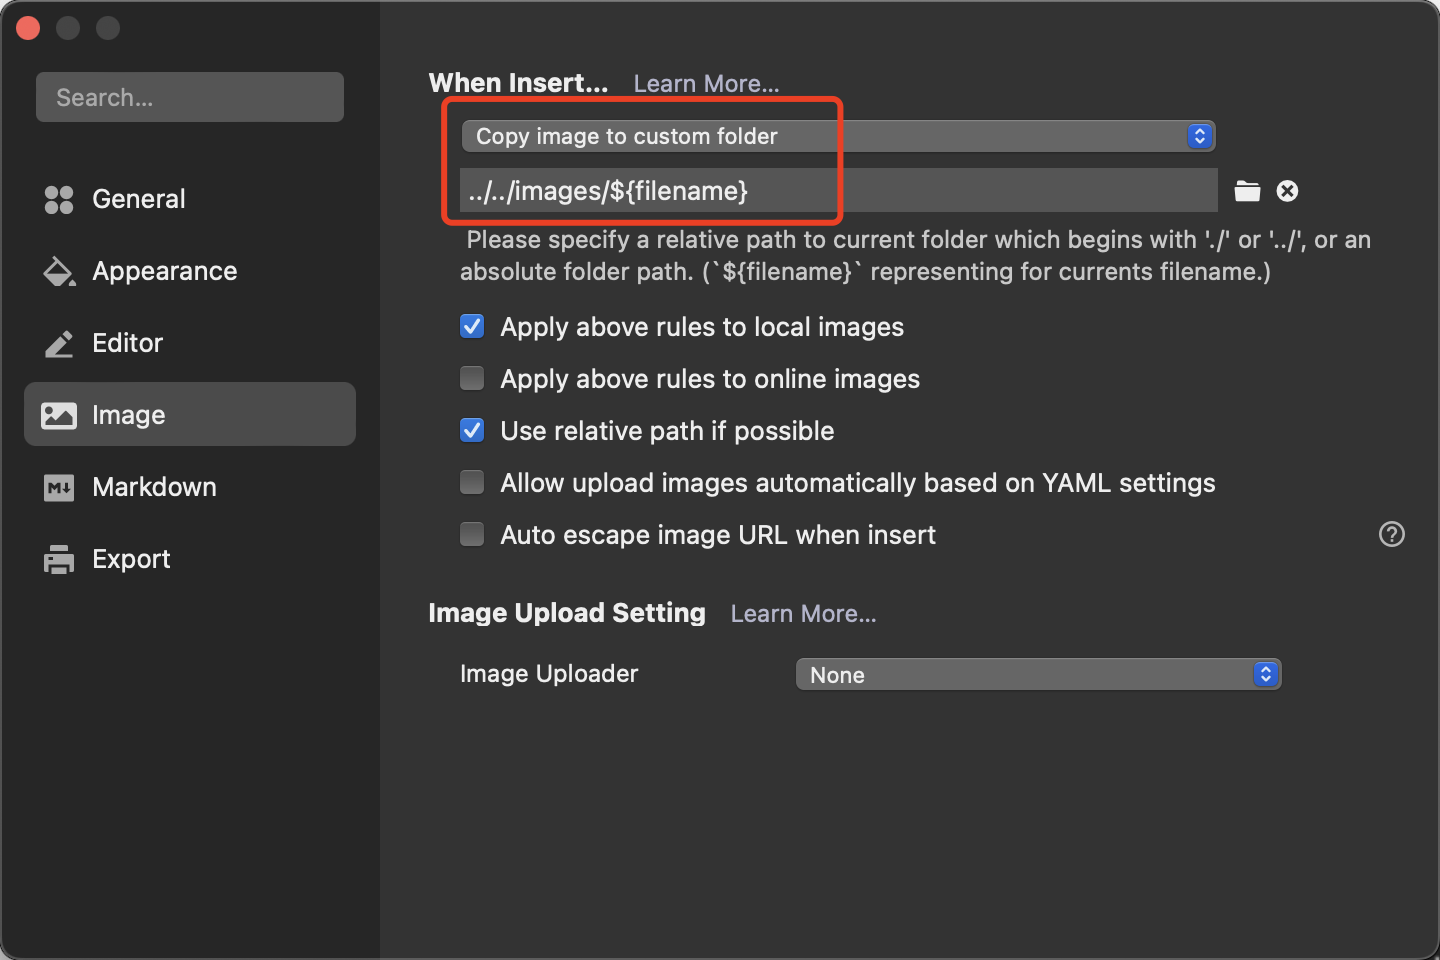Click the Markdown M↓ icon
This screenshot has width=1440, height=960.
click(59, 488)
